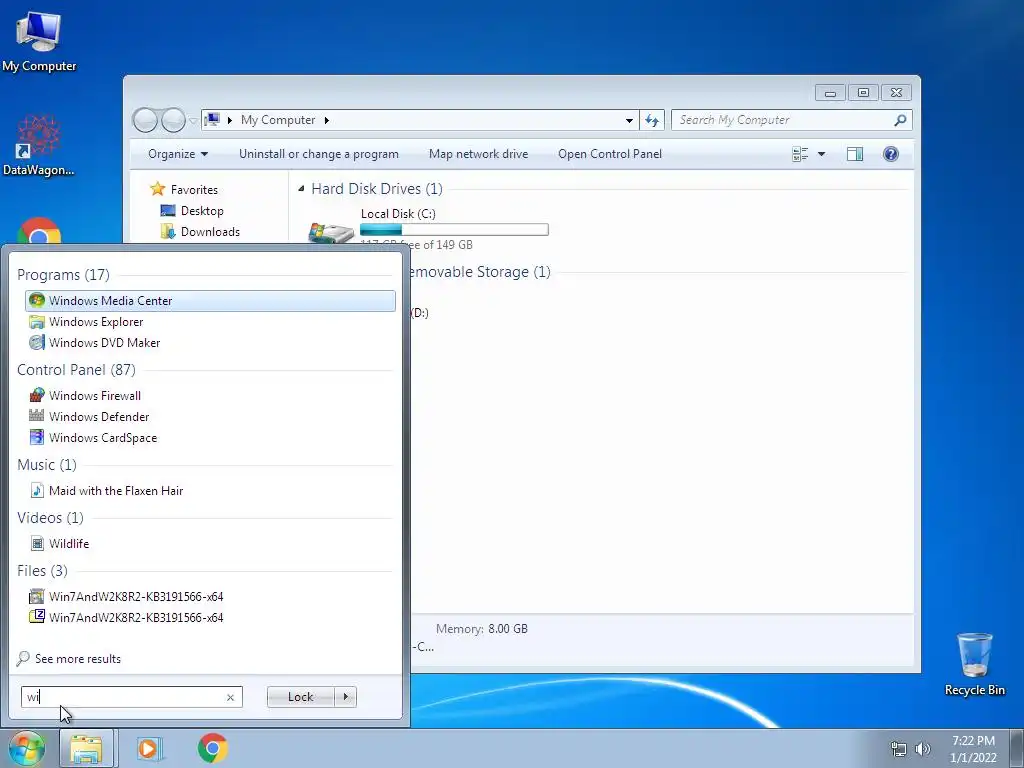Select Local Disk (C:) drive
The height and width of the screenshot is (768, 1024).
427,230
